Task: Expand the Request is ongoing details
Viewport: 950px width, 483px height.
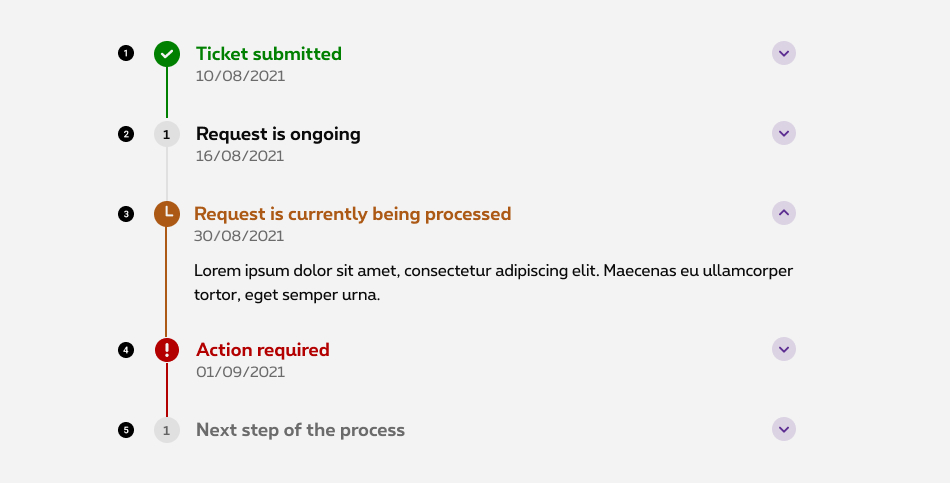Action: (784, 133)
